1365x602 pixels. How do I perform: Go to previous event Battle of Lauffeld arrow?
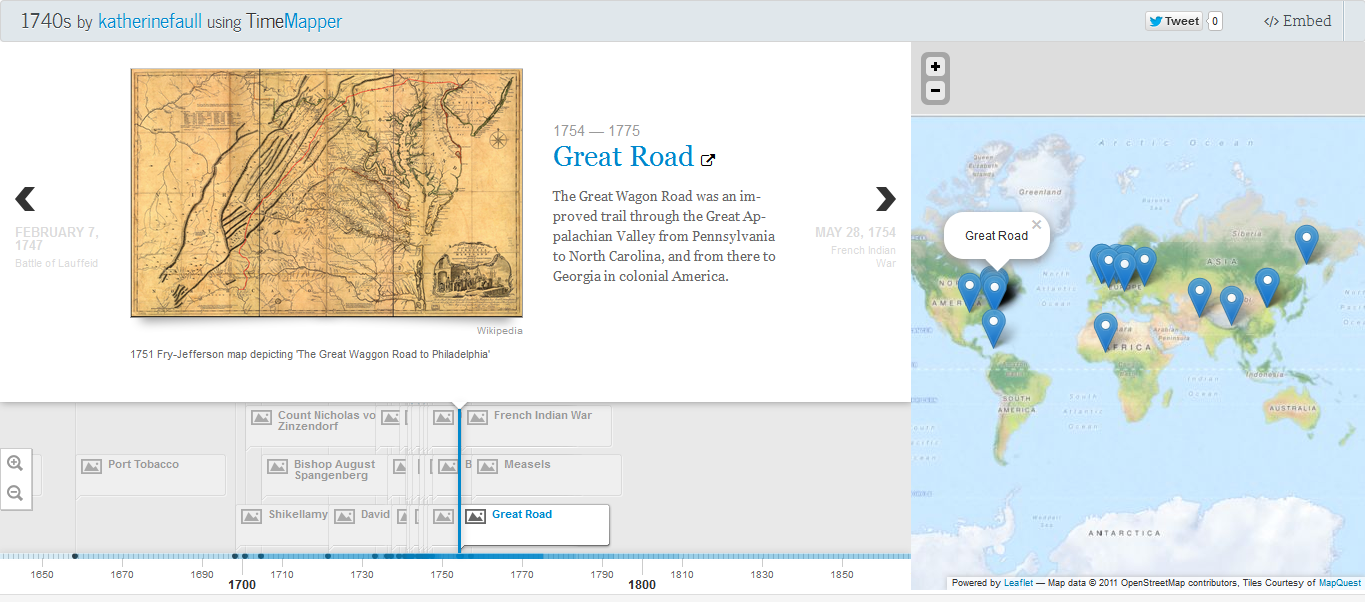(25, 199)
